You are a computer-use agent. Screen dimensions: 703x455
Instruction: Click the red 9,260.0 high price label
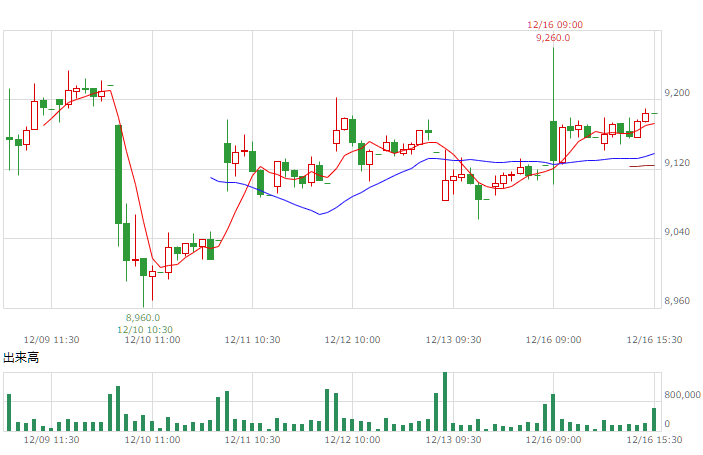pos(553,38)
